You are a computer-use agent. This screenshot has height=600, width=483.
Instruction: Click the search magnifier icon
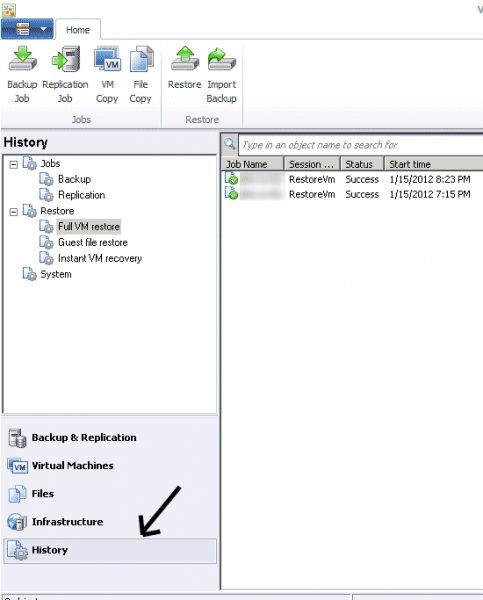(230, 144)
